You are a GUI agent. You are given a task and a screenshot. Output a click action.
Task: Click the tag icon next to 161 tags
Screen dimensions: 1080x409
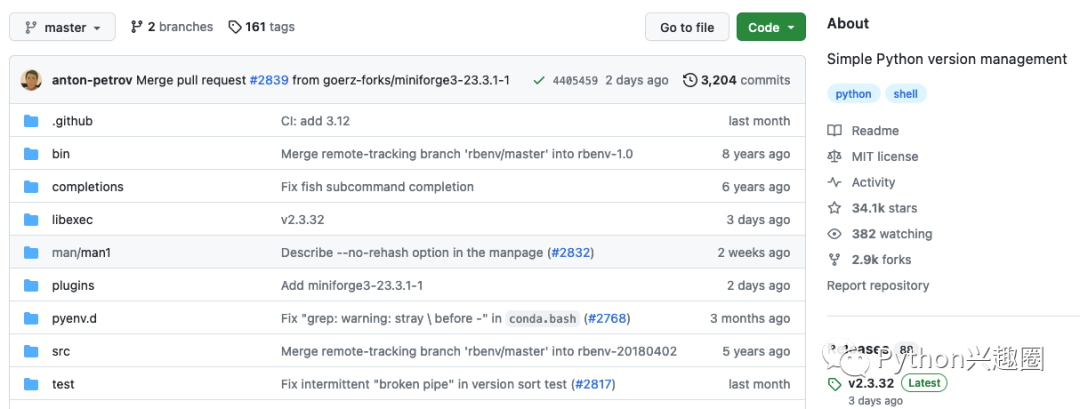tap(235, 27)
